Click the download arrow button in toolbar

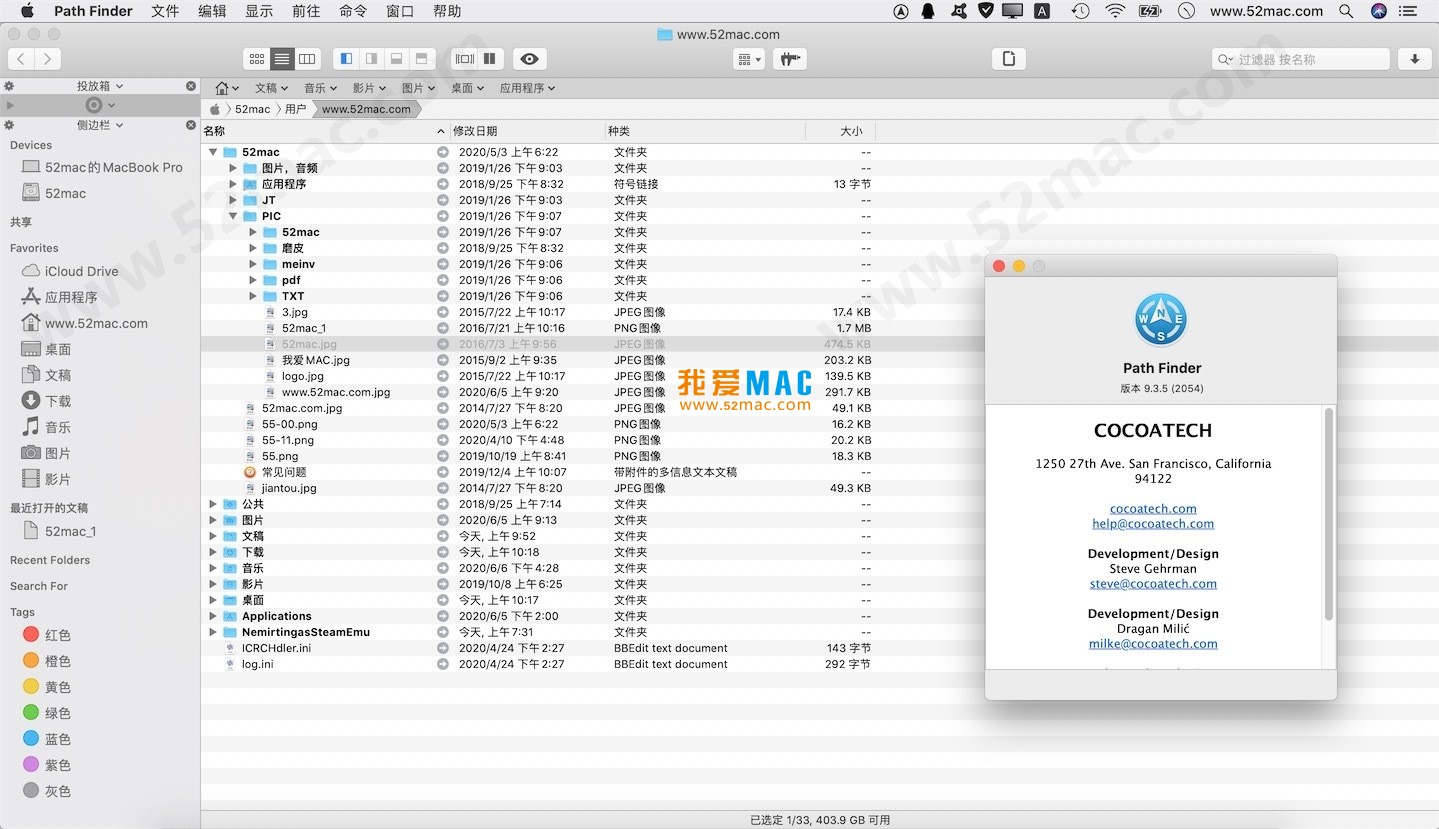tap(1415, 59)
